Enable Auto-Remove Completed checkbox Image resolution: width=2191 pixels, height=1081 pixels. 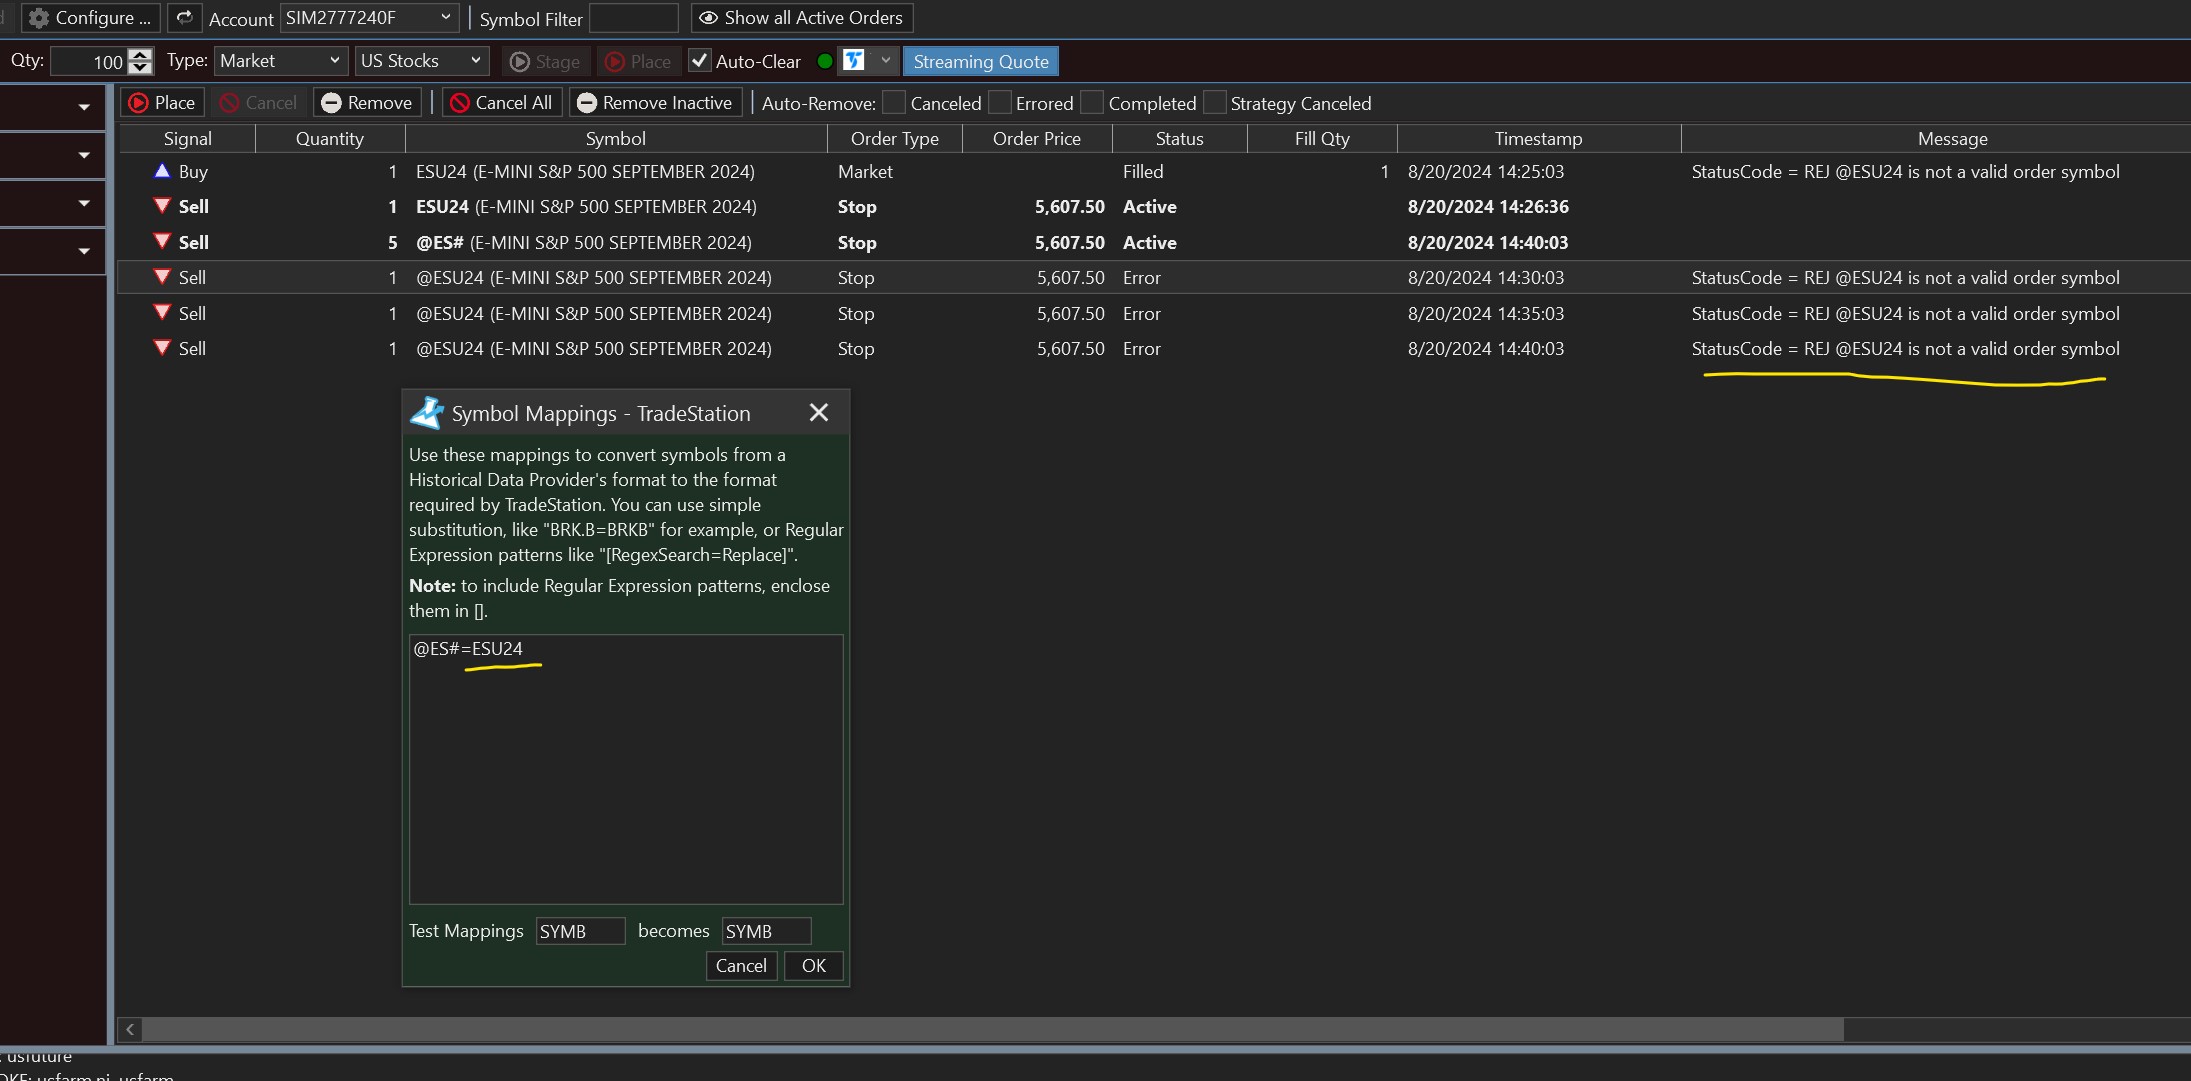point(1093,103)
